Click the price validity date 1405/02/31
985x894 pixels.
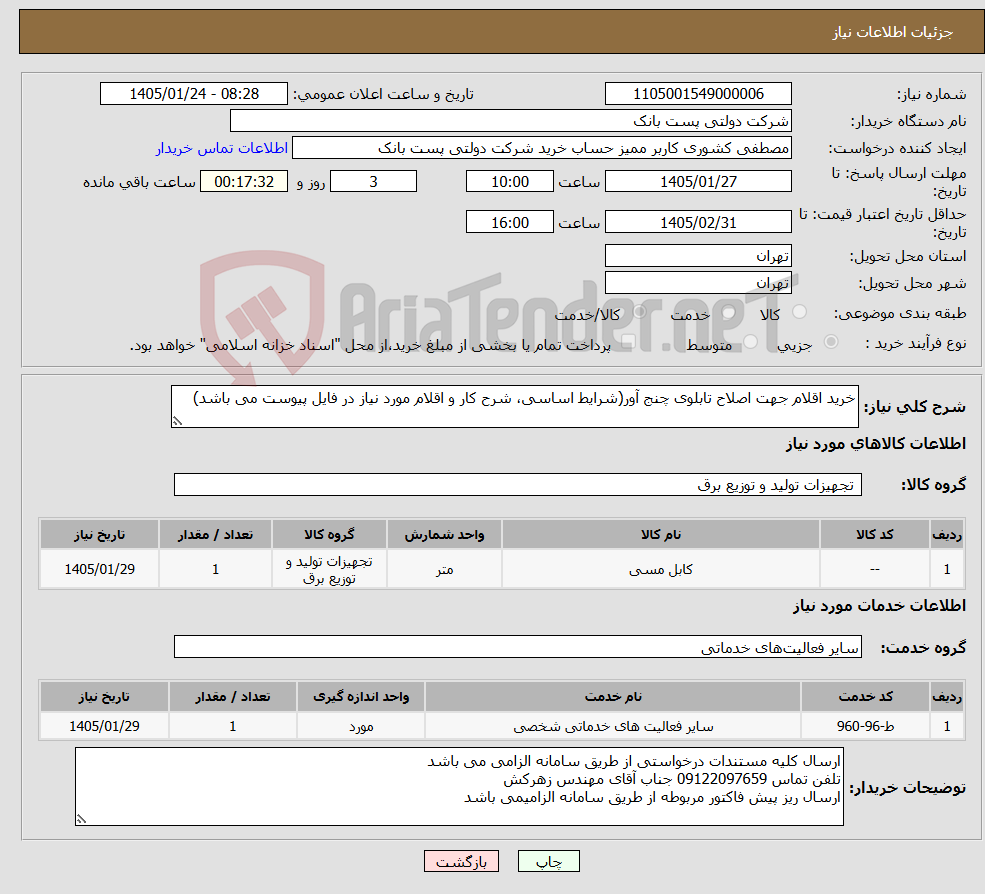698,222
